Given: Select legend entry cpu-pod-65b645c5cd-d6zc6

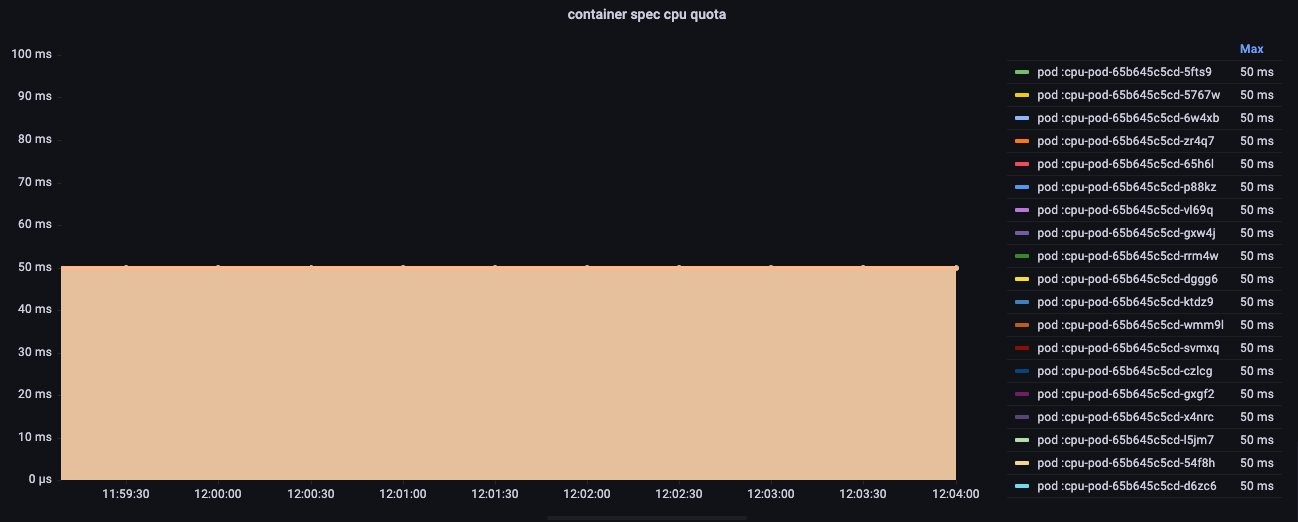Looking at the screenshot, I should 1127,486.
